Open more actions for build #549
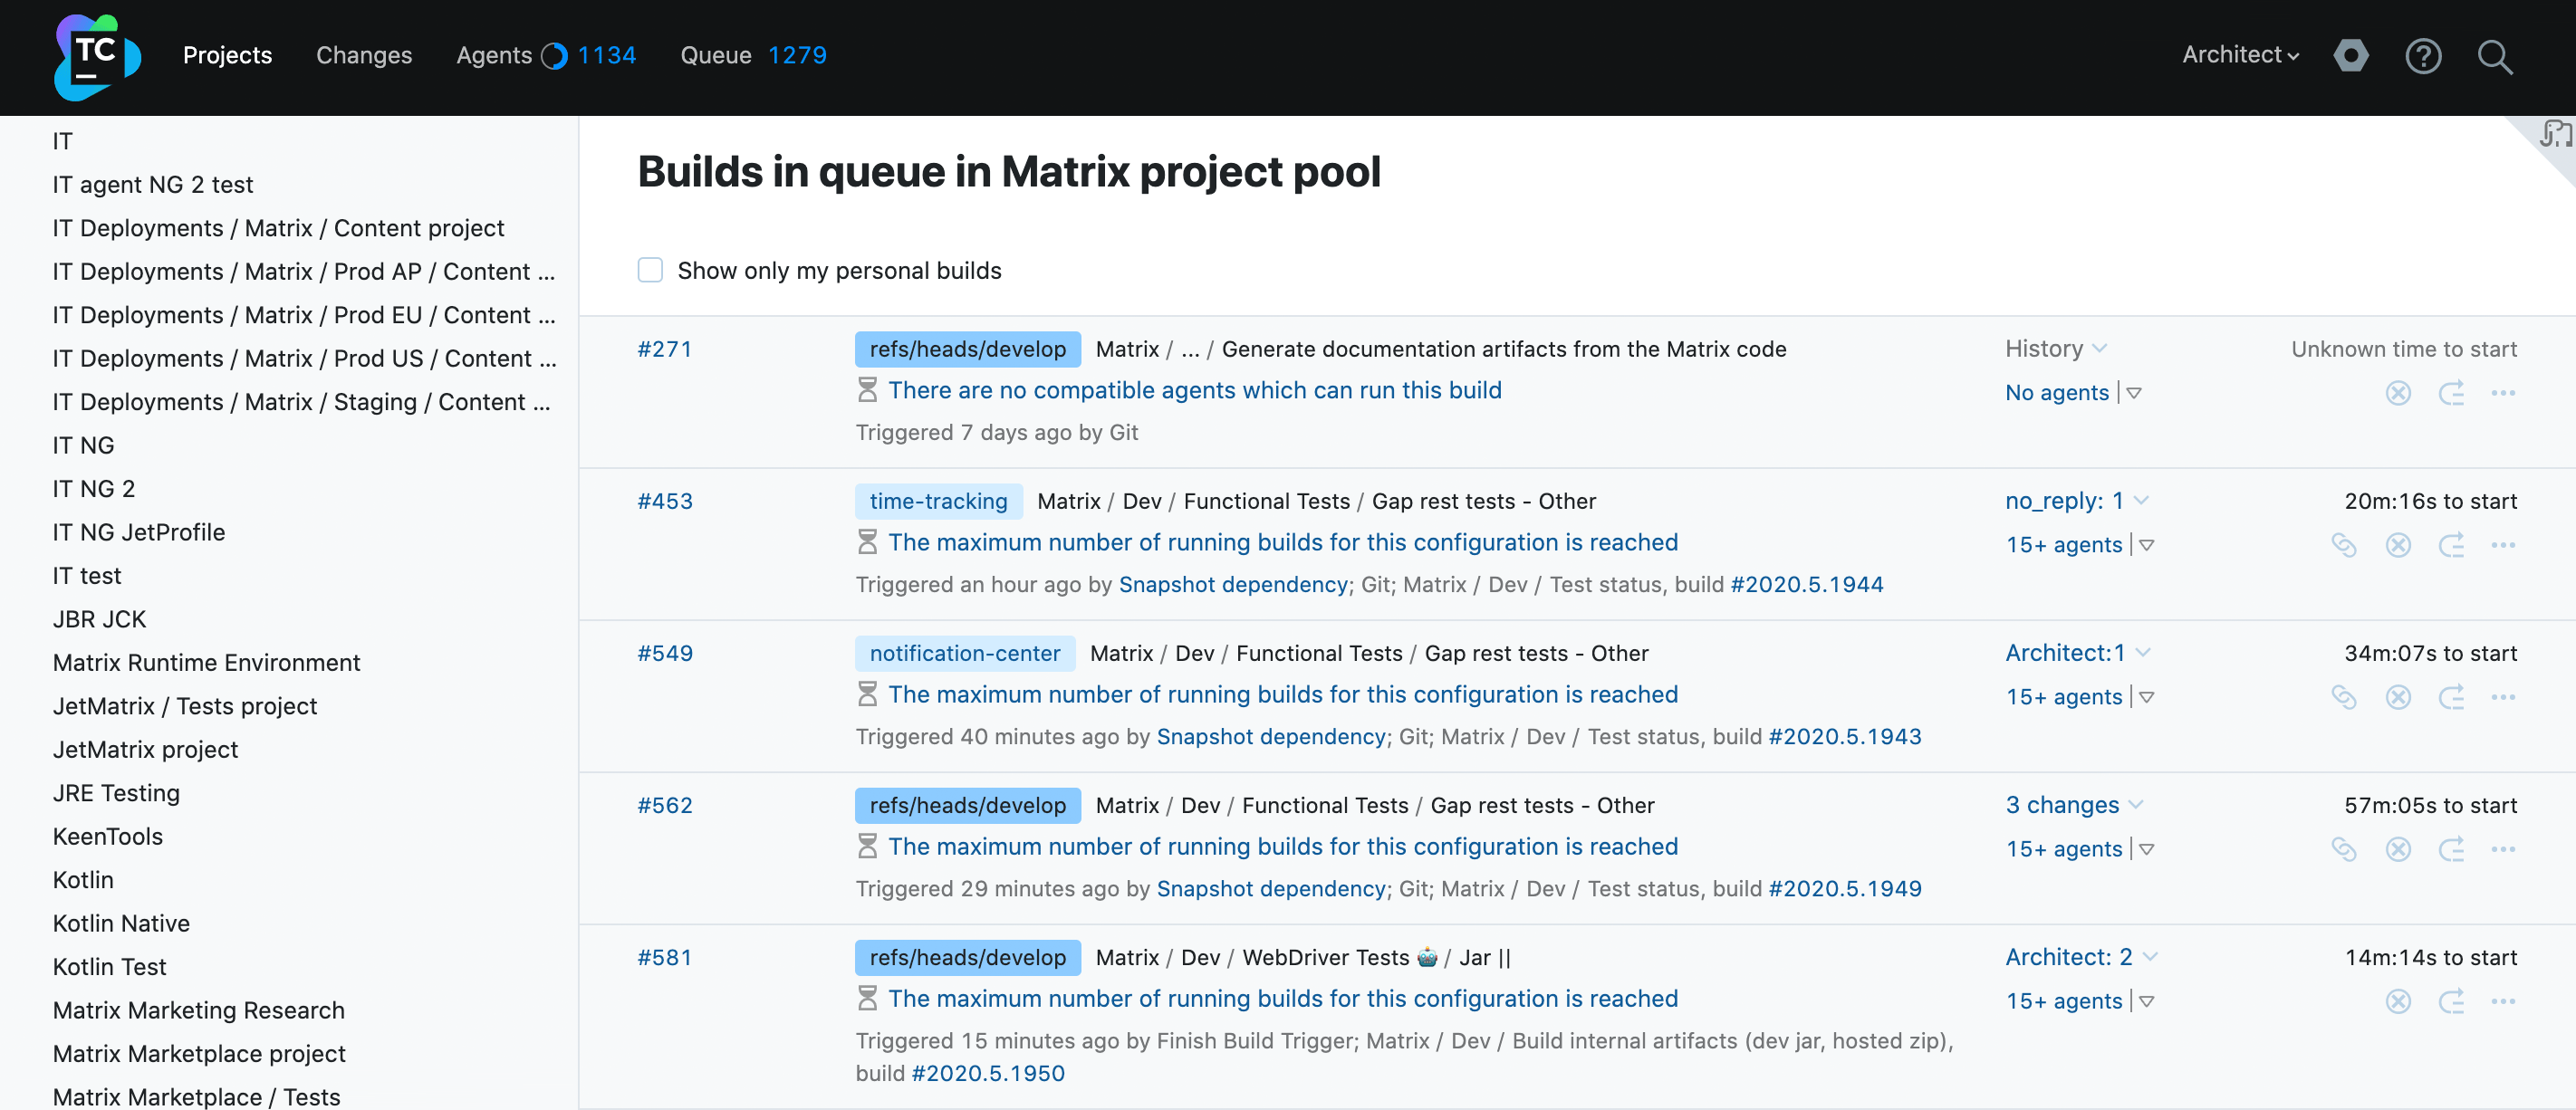 tap(2502, 697)
